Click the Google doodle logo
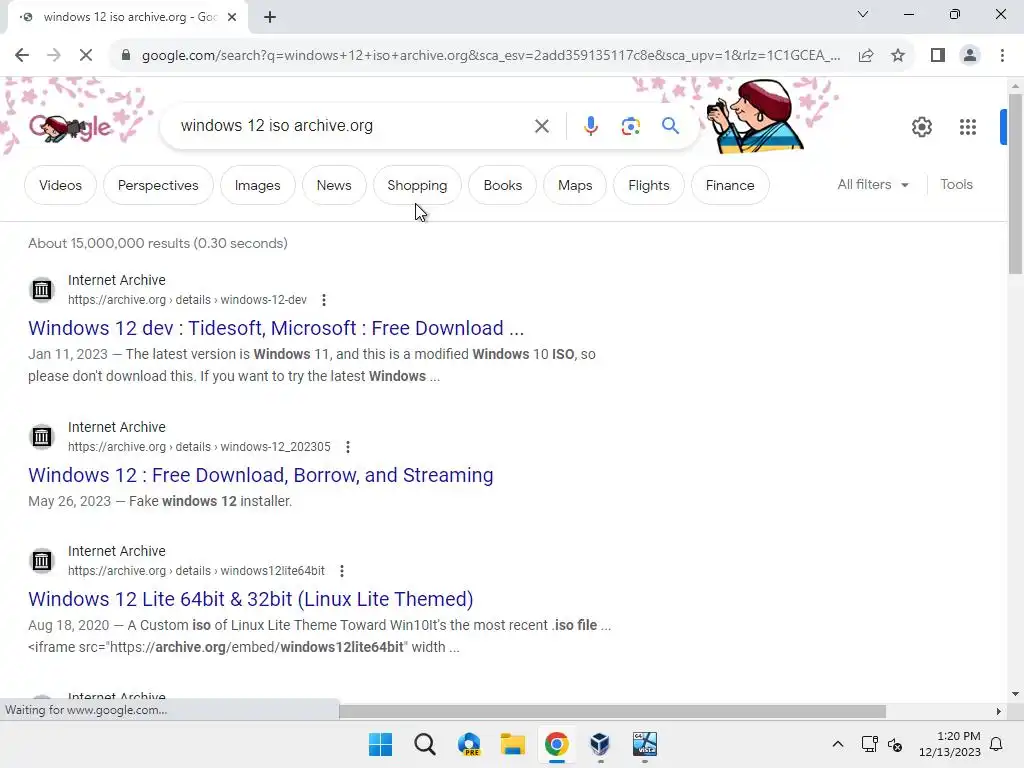Viewport: 1024px width, 768px height. [x=71, y=127]
